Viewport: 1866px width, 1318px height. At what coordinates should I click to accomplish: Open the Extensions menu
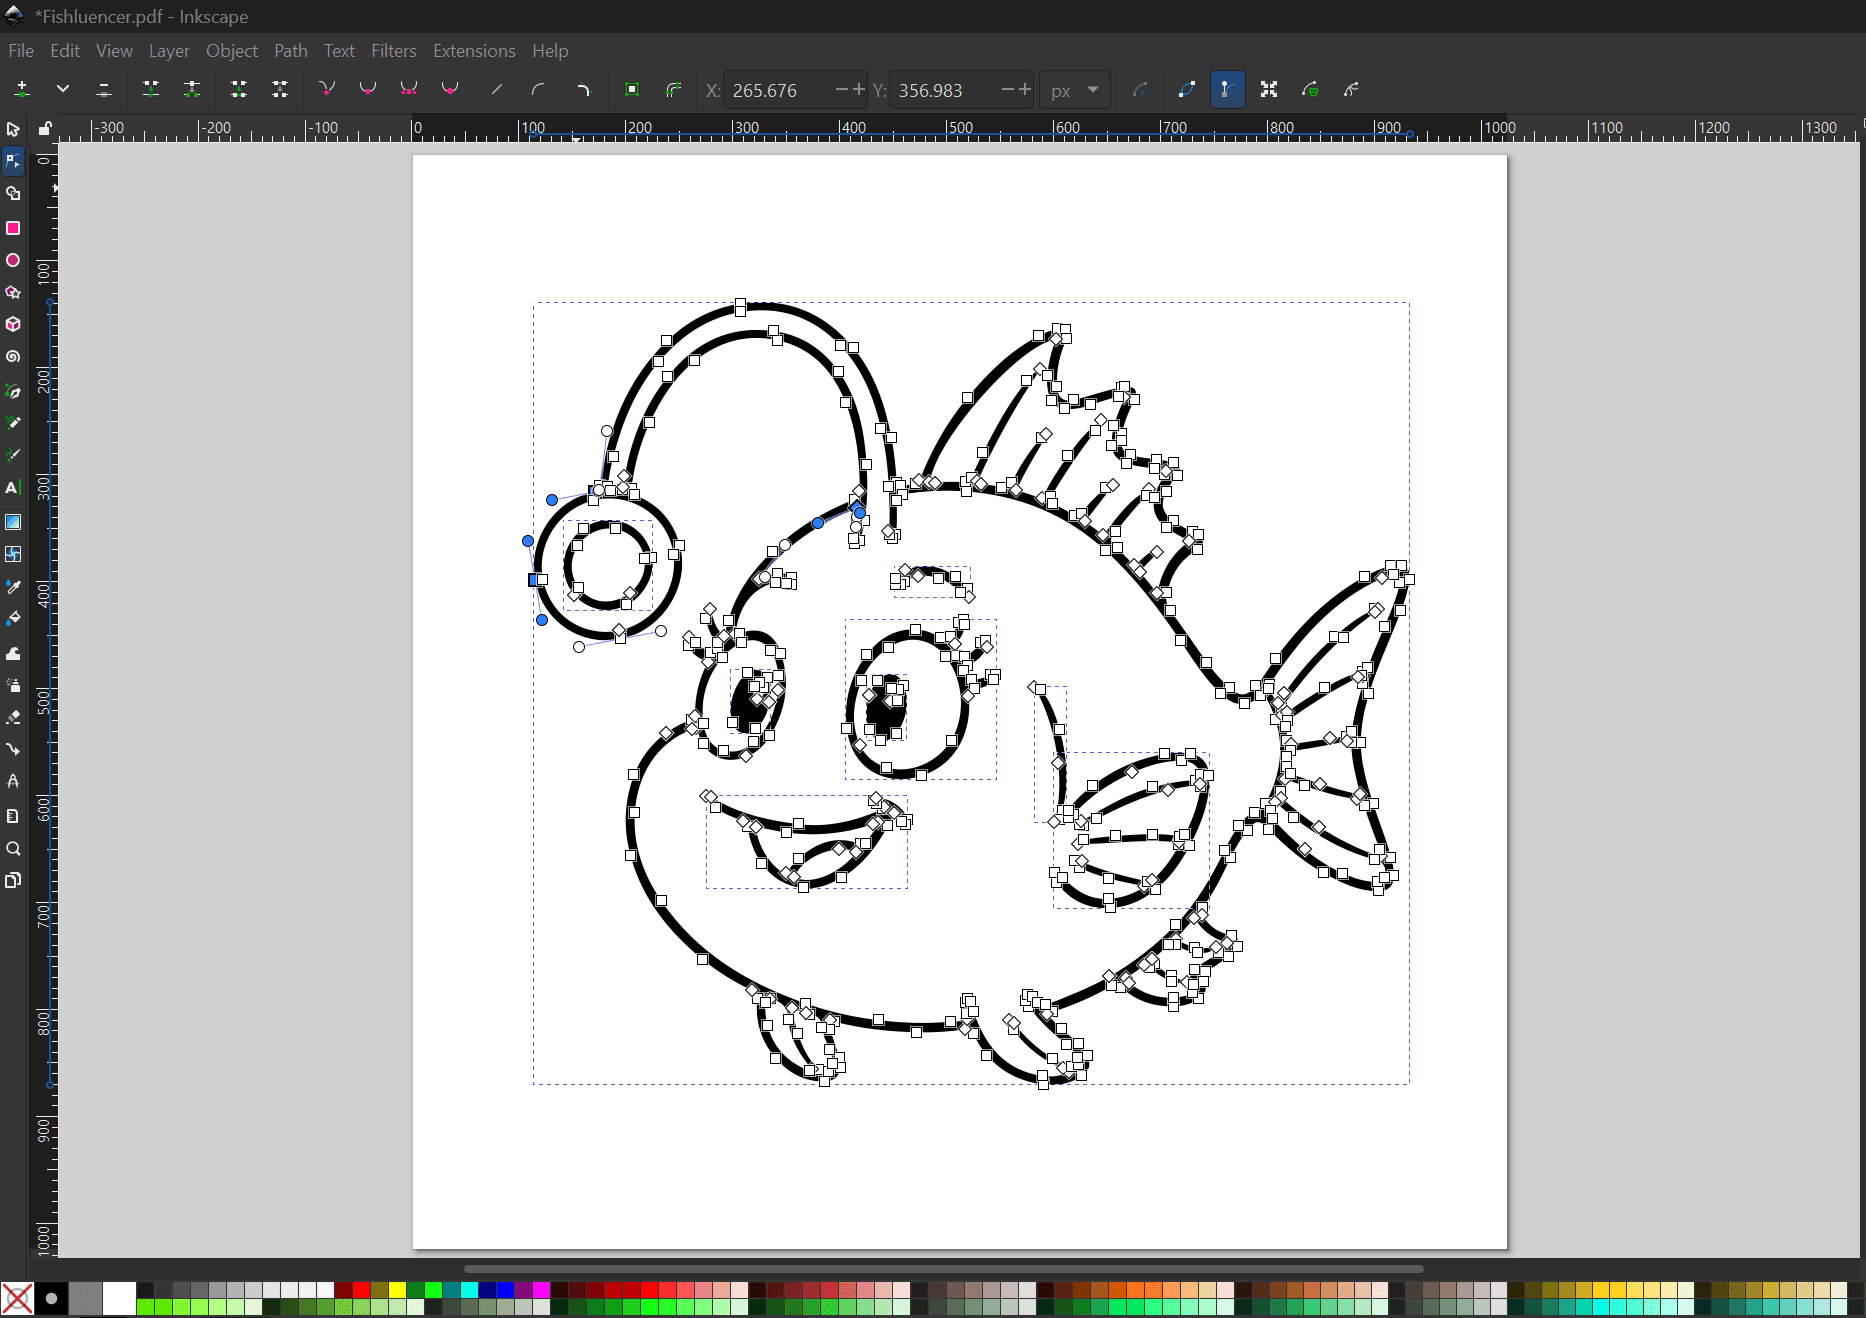[x=474, y=51]
